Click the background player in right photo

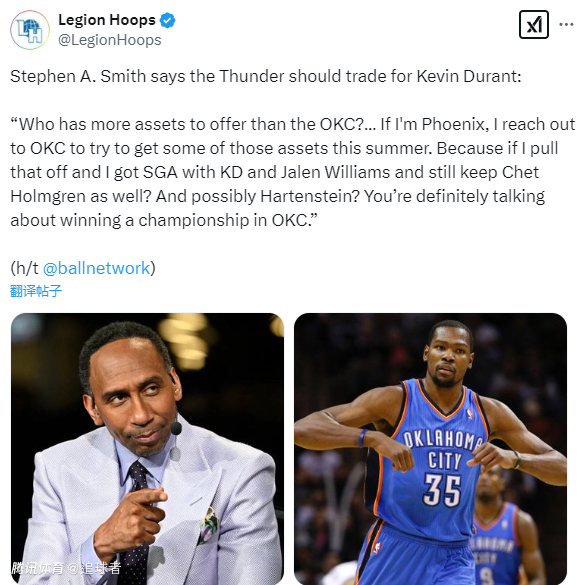click(499, 526)
